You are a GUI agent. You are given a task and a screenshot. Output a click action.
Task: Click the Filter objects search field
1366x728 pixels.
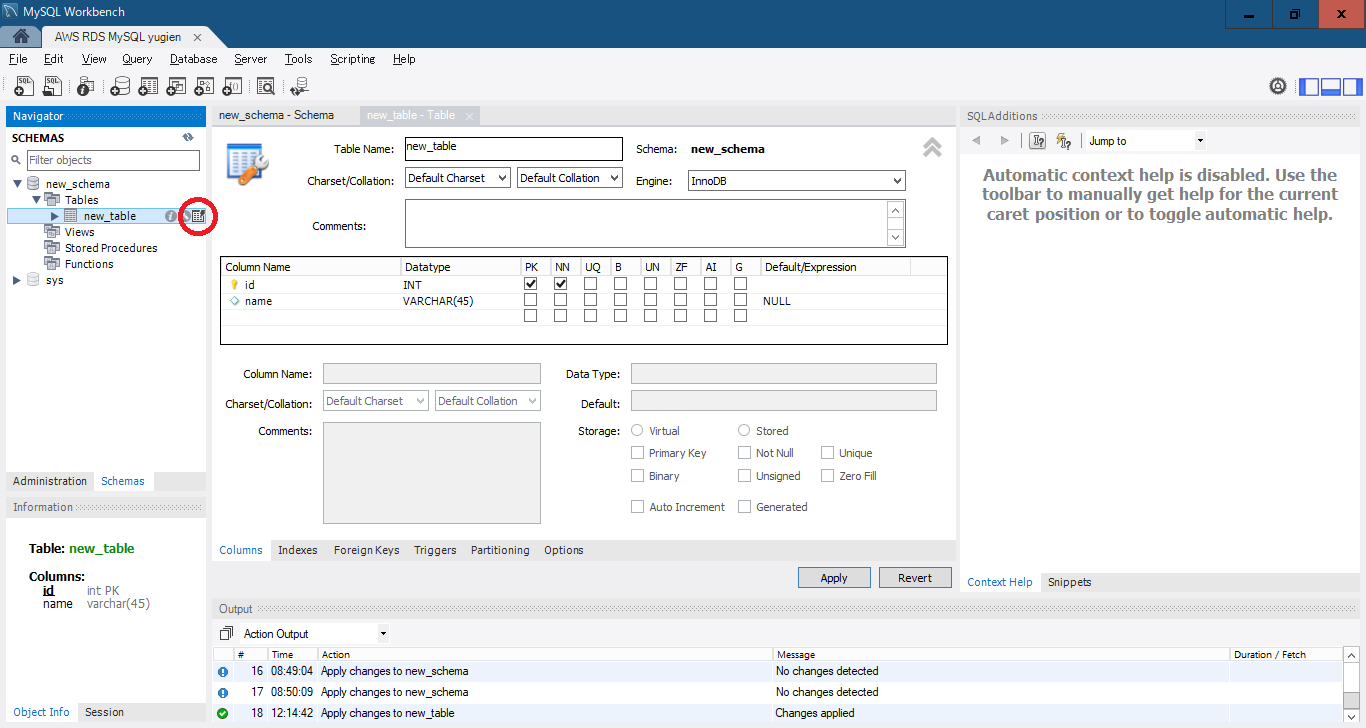pos(113,160)
